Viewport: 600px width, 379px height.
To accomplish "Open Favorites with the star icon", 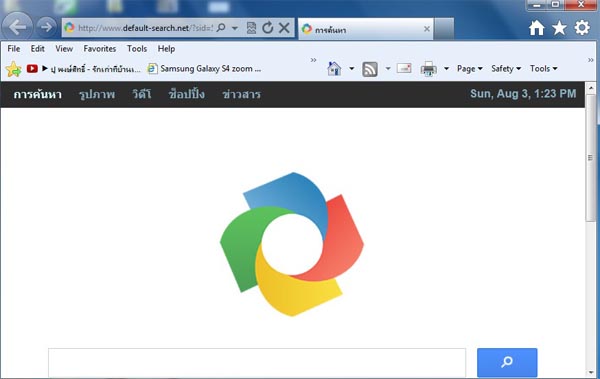I will (559, 28).
